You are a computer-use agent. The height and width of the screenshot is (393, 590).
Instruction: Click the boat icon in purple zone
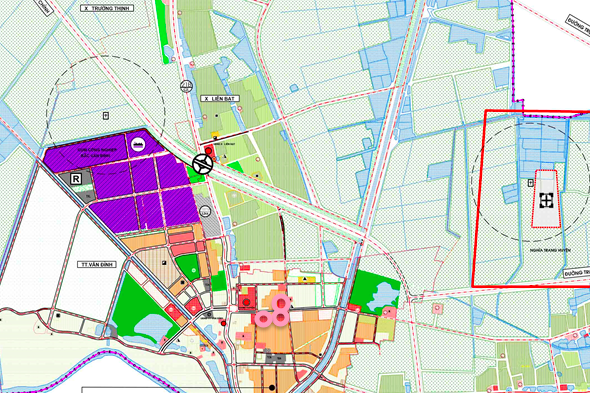[x=138, y=144]
